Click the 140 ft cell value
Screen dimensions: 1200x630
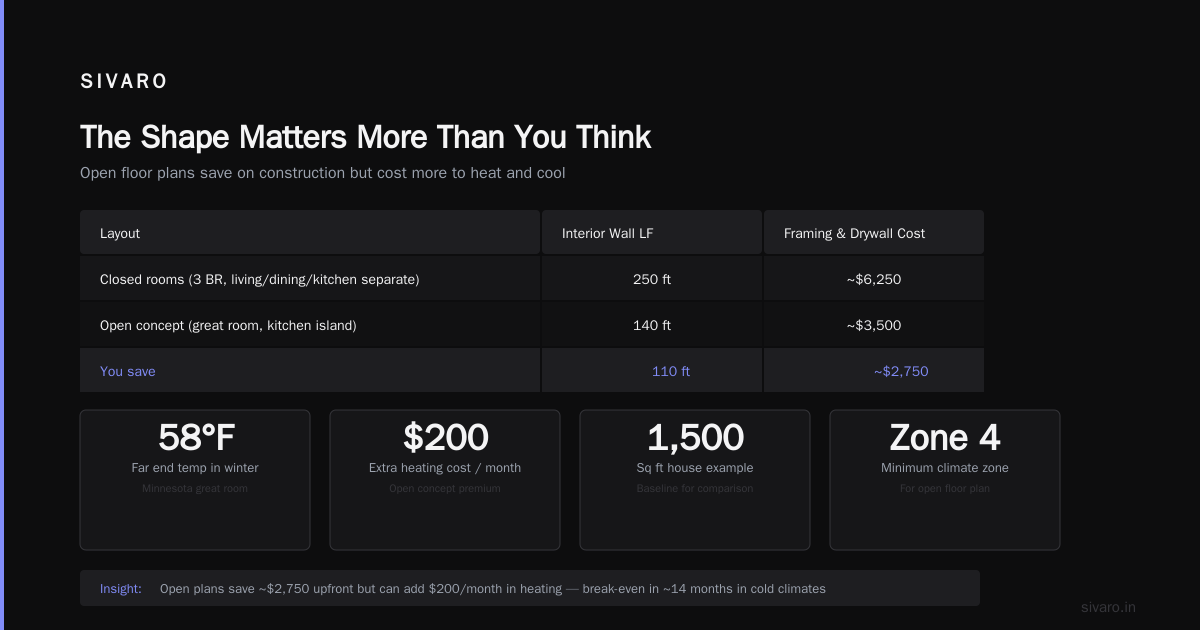(x=652, y=325)
